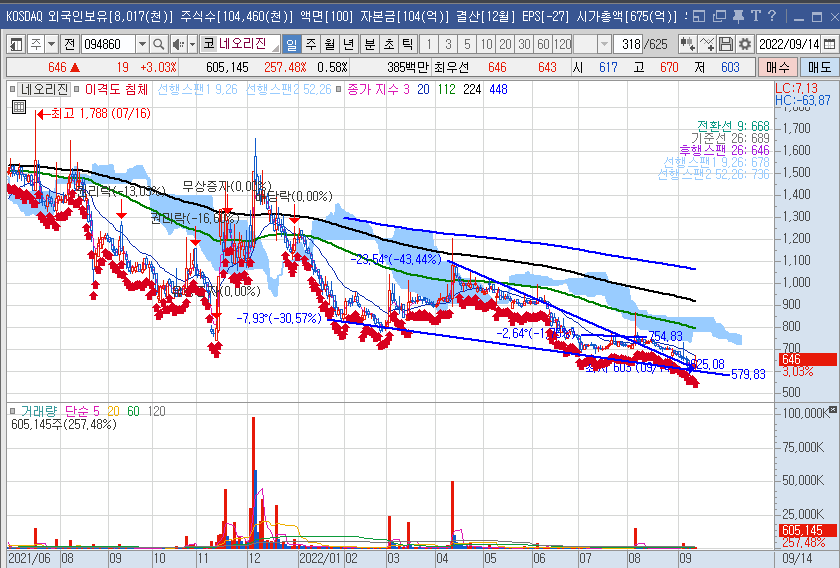
Task: Click the 무상증자(0.00%) chart annotation
Action: (x=226, y=186)
